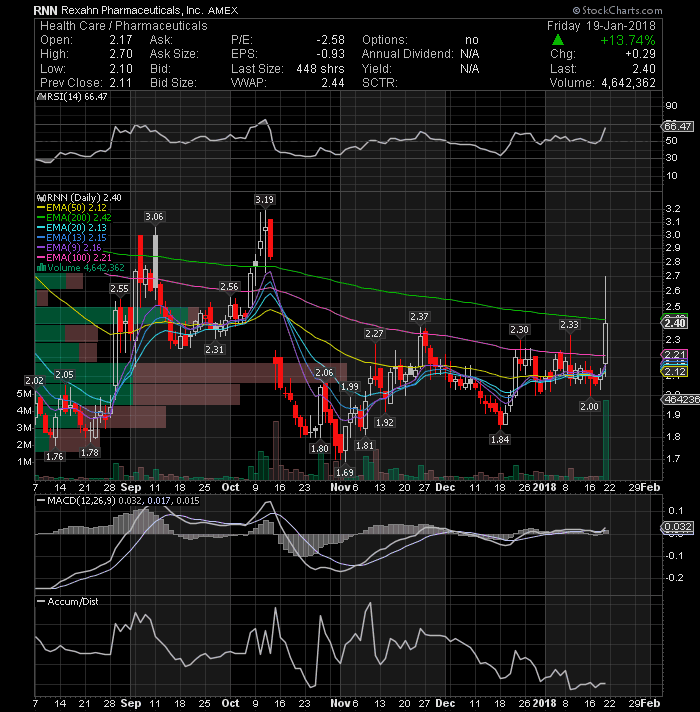700x712 pixels.
Task: Click the 464236 volume tag on right axis
Action: click(680, 400)
